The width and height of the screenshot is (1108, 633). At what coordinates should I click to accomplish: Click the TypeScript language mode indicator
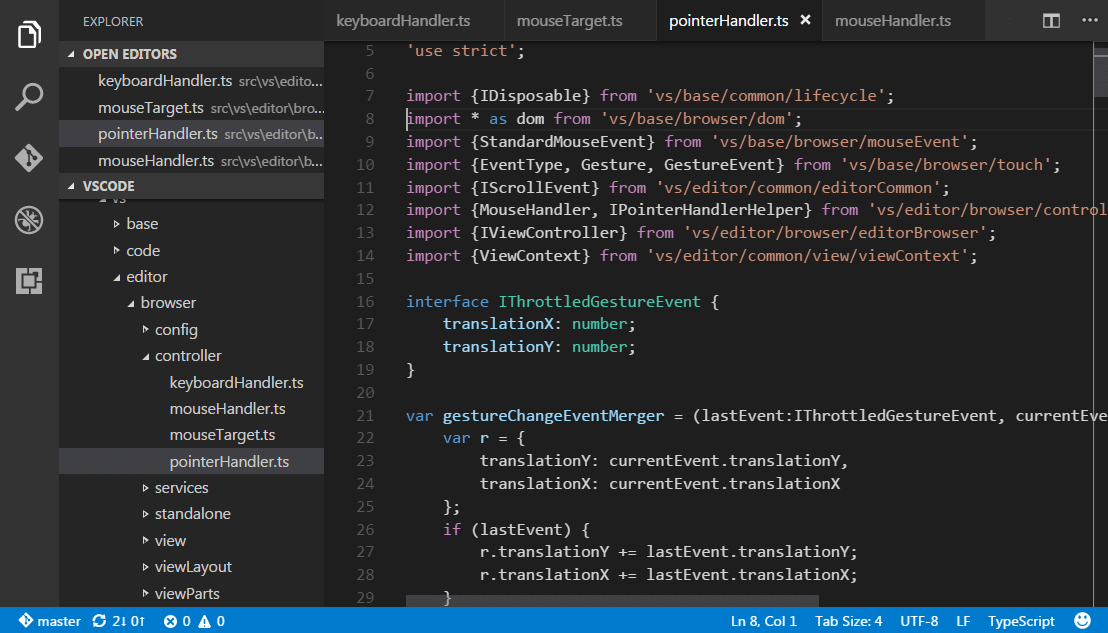pos(1021,620)
